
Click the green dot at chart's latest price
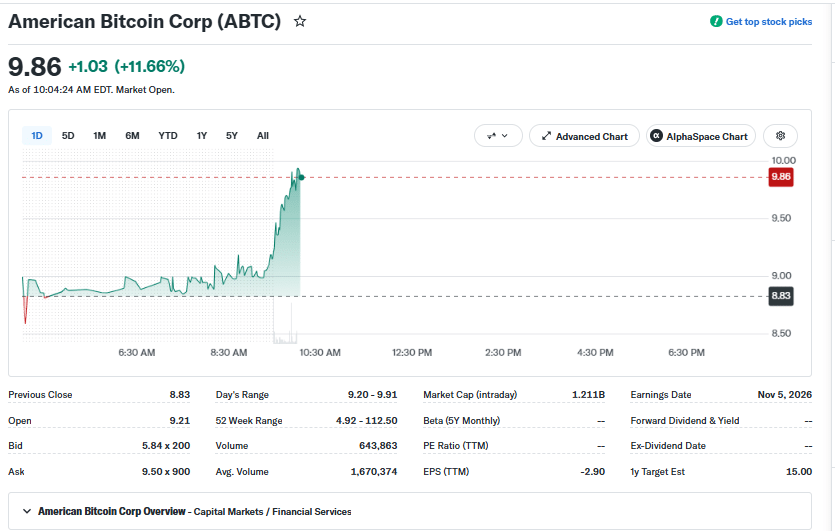pos(301,177)
